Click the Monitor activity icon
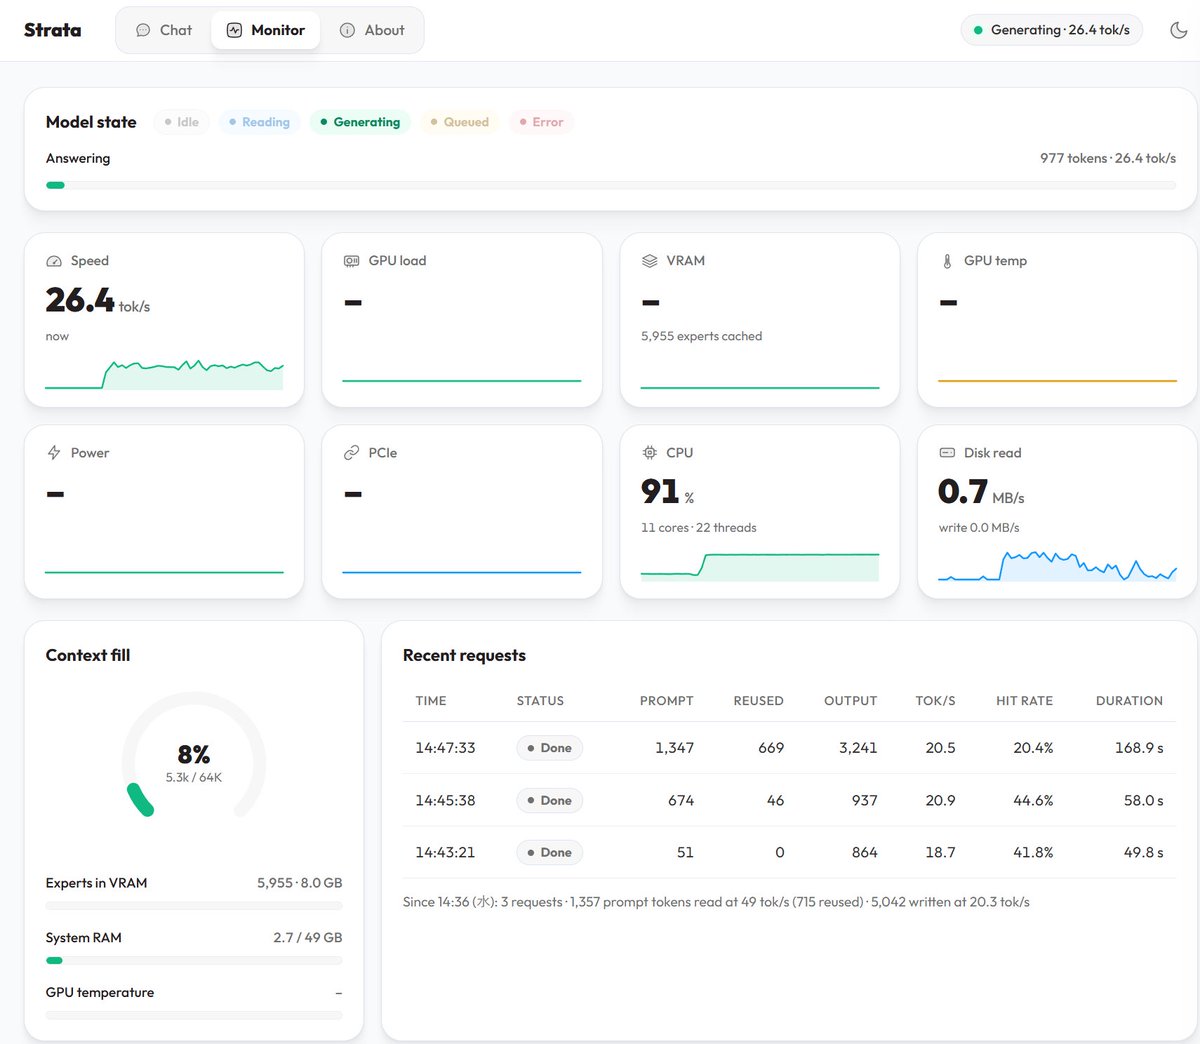This screenshot has height=1044, width=1200. click(234, 30)
